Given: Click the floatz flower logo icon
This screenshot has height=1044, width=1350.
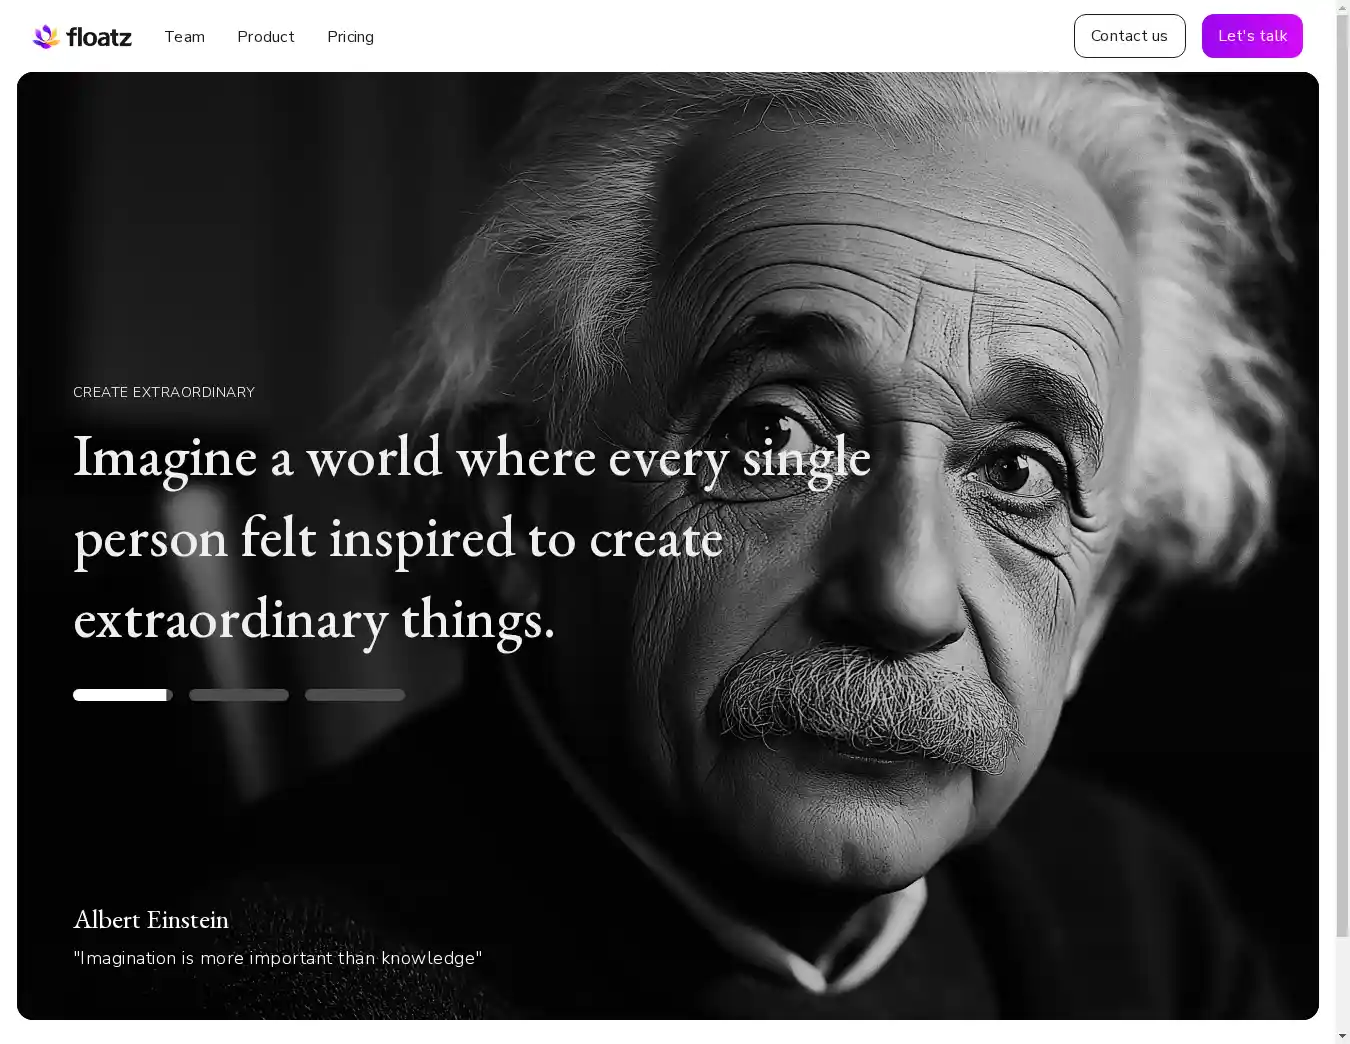Looking at the screenshot, I should click(46, 37).
